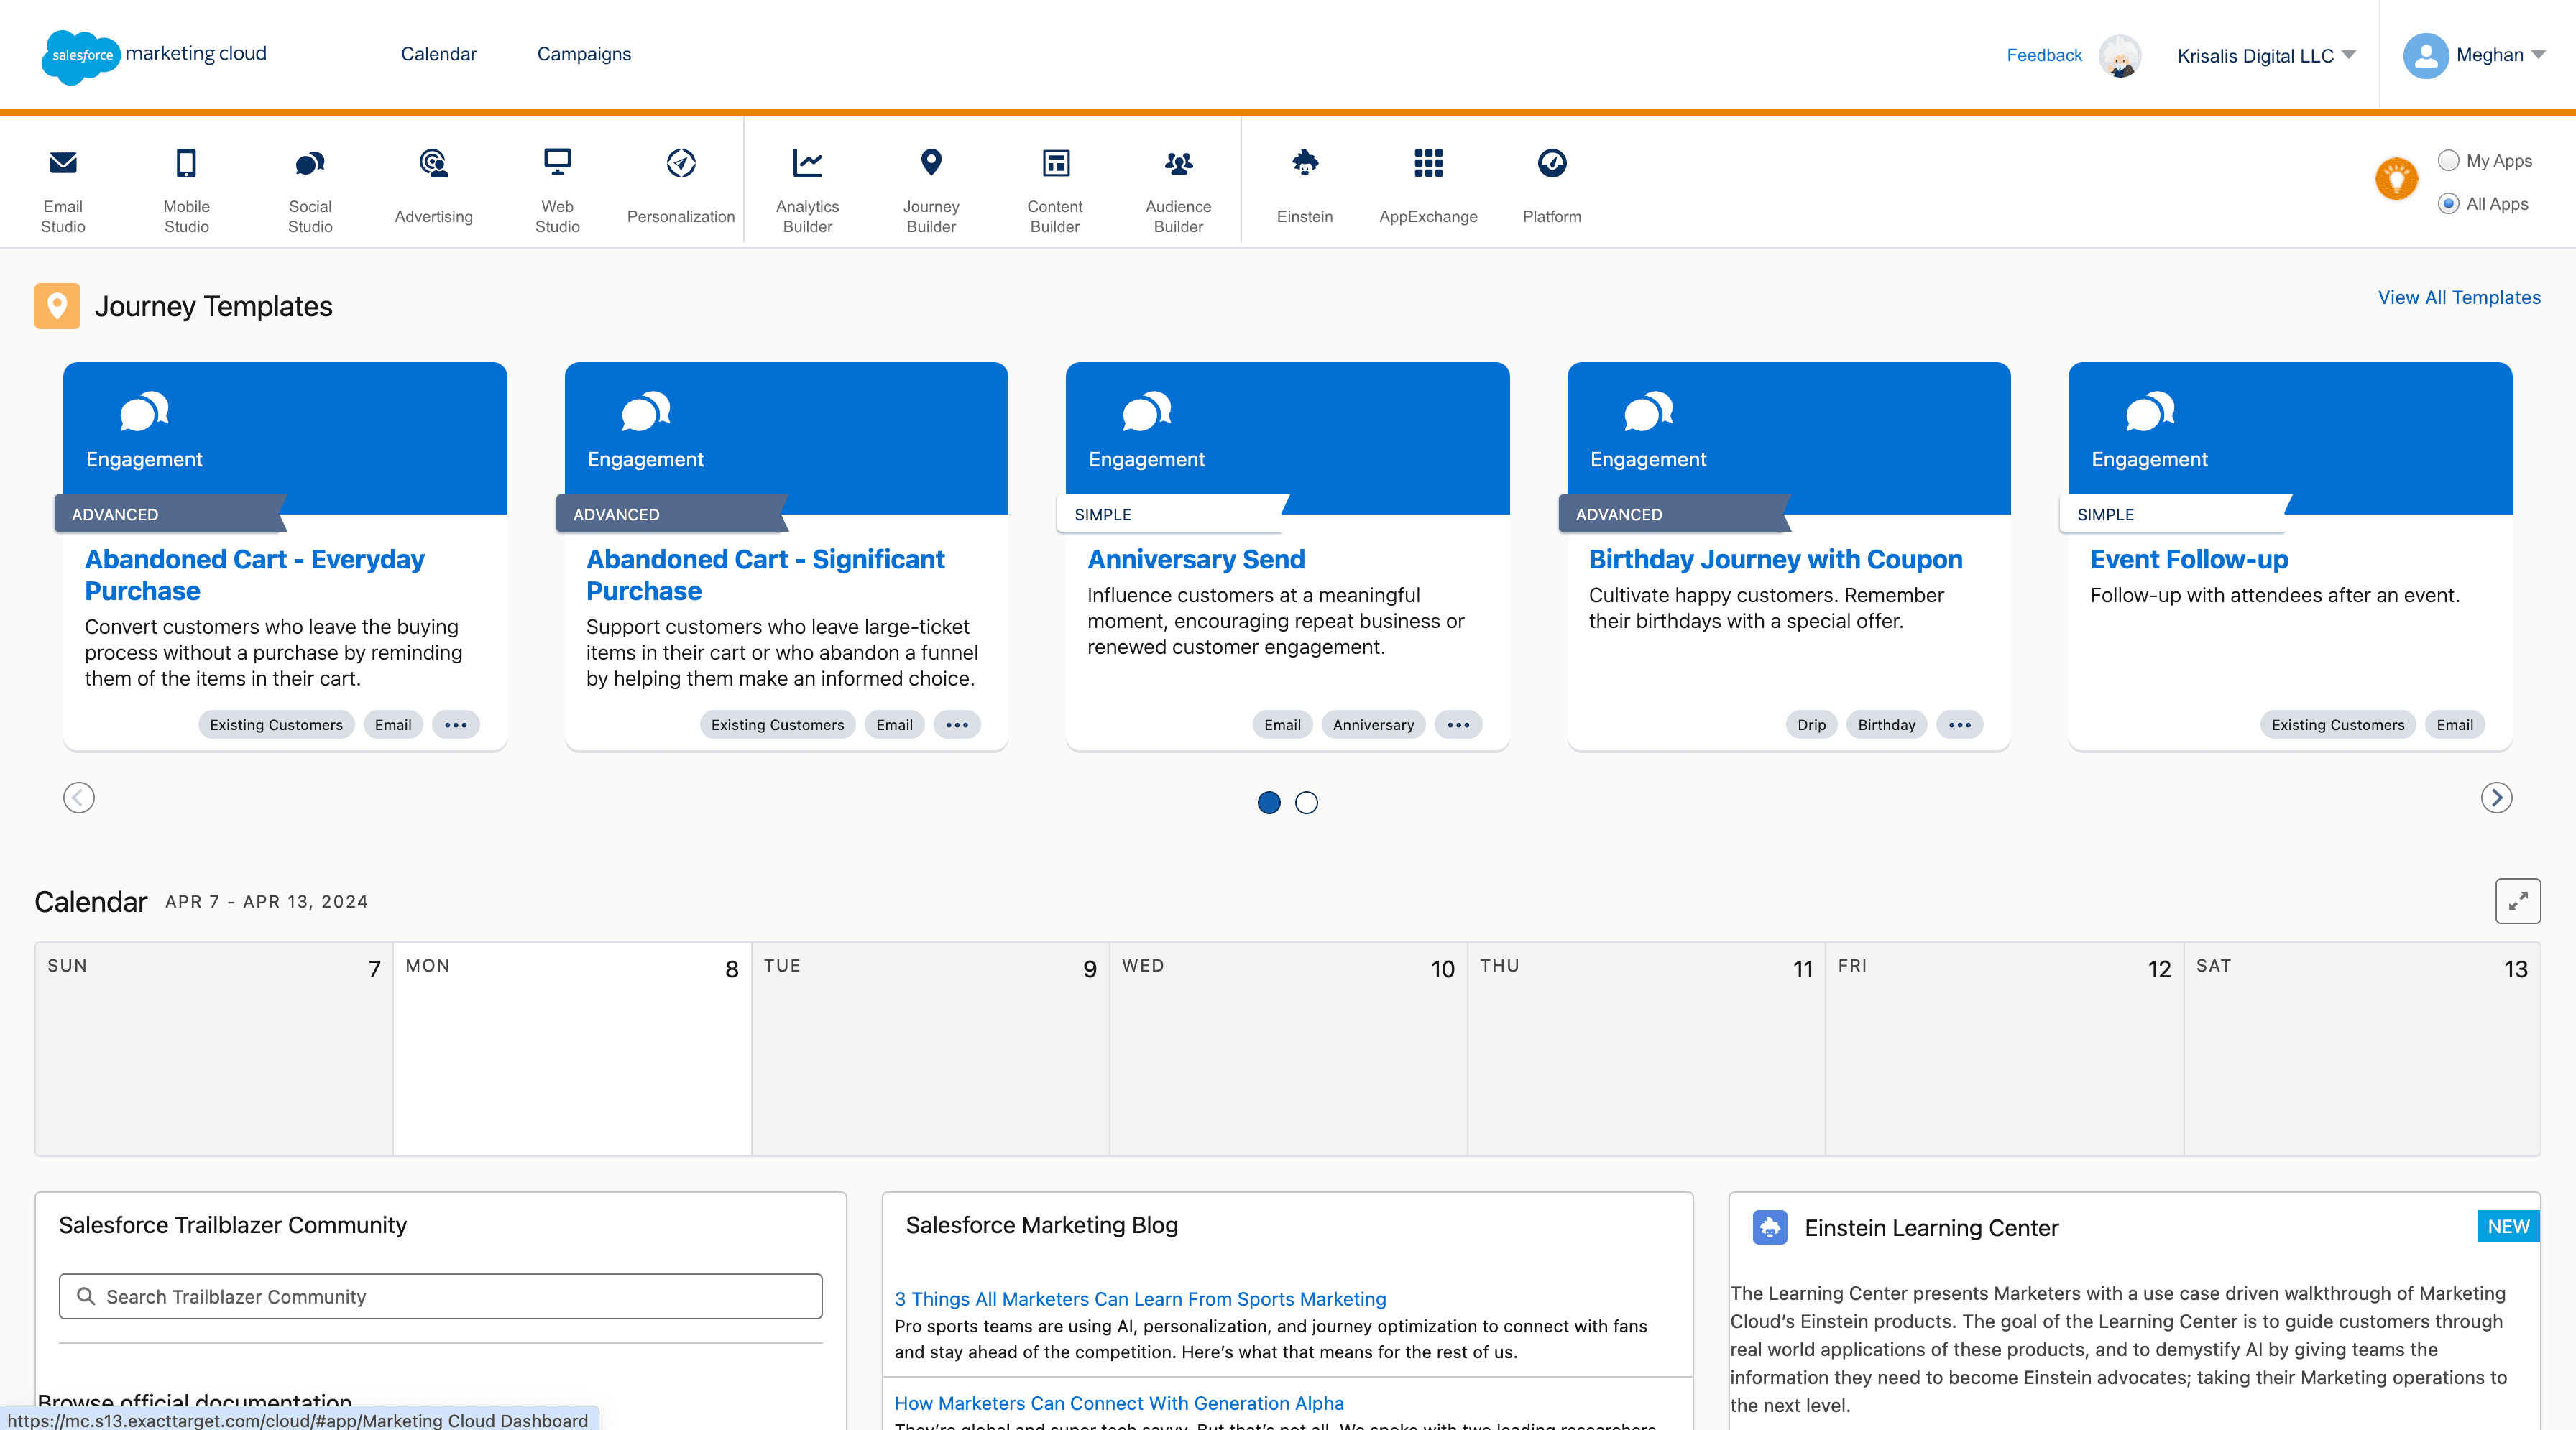
Task: Open the Anniversary Send template
Action: (x=1196, y=559)
